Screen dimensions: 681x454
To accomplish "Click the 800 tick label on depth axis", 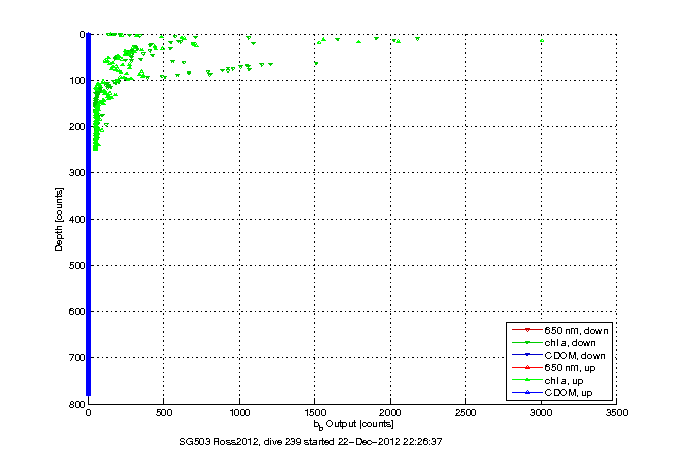I will pos(75,404).
